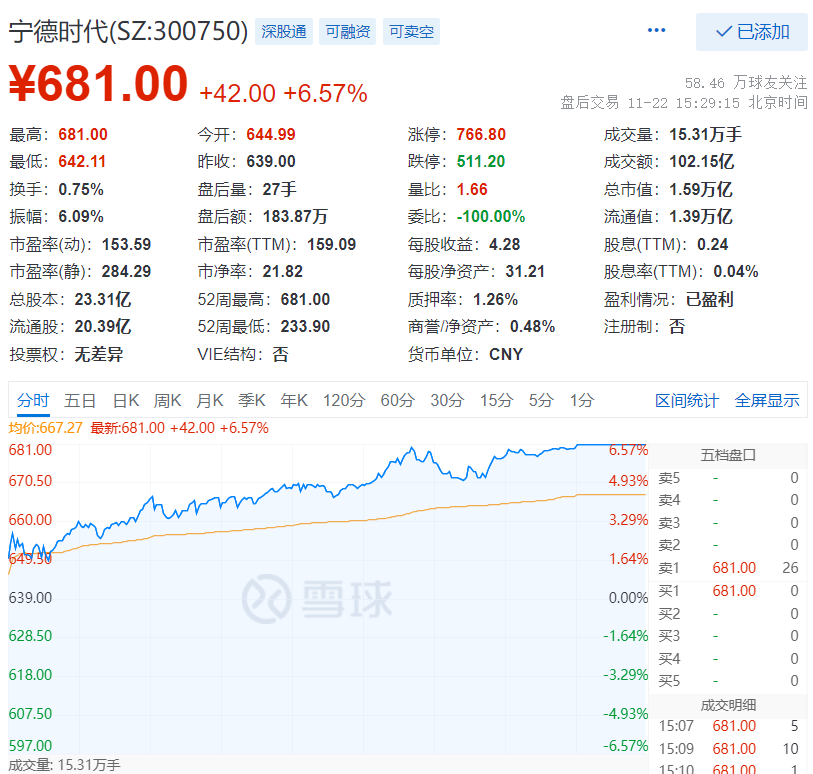Click the 每股净资产 value 31.21
813x774 pixels.
525,272
